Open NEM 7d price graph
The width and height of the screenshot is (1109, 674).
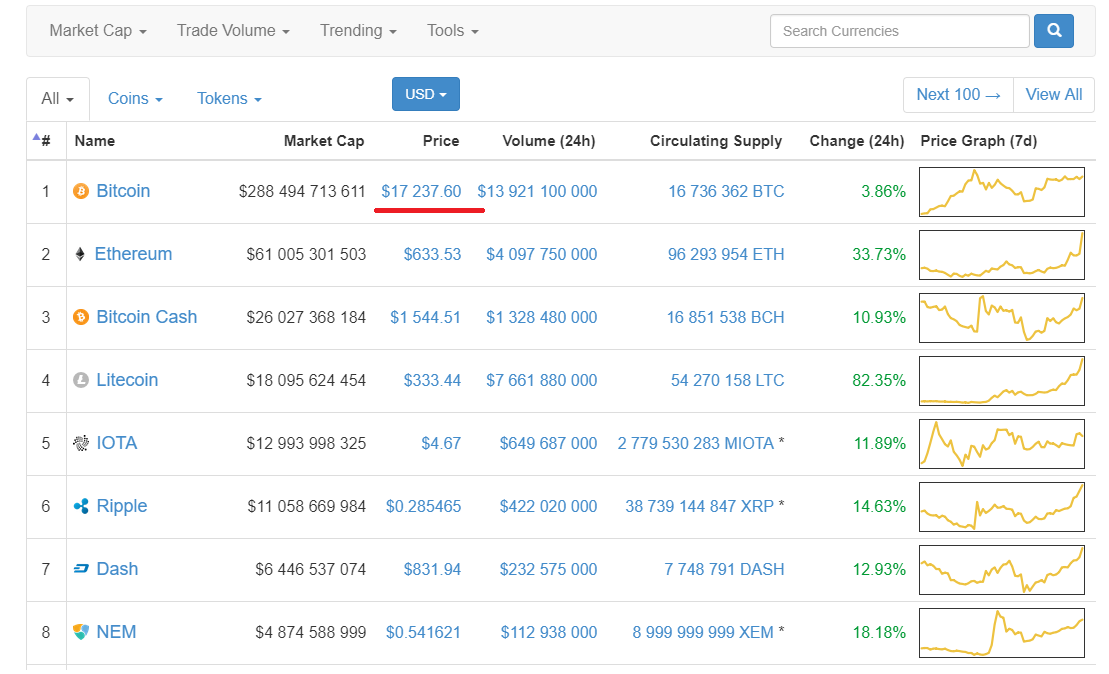coord(1001,632)
